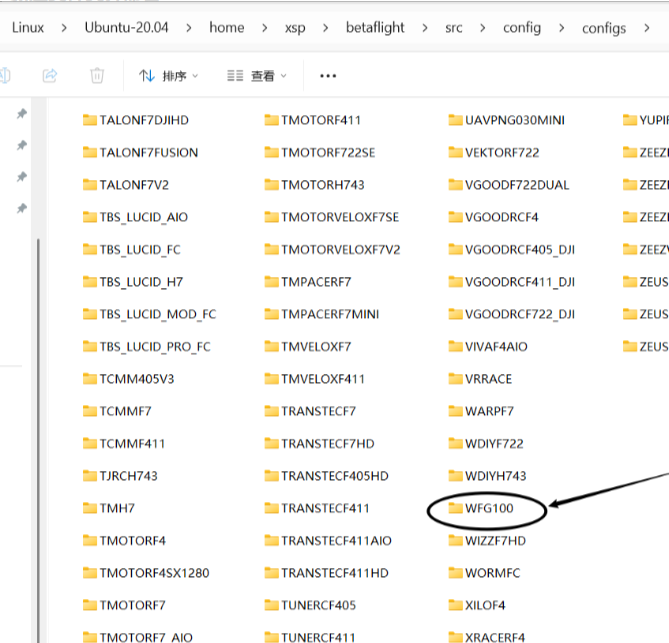This screenshot has width=669, height=643.
Task: Select the TALONF7DJIHD folder
Action: pyautogui.click(x=143, y=120)
